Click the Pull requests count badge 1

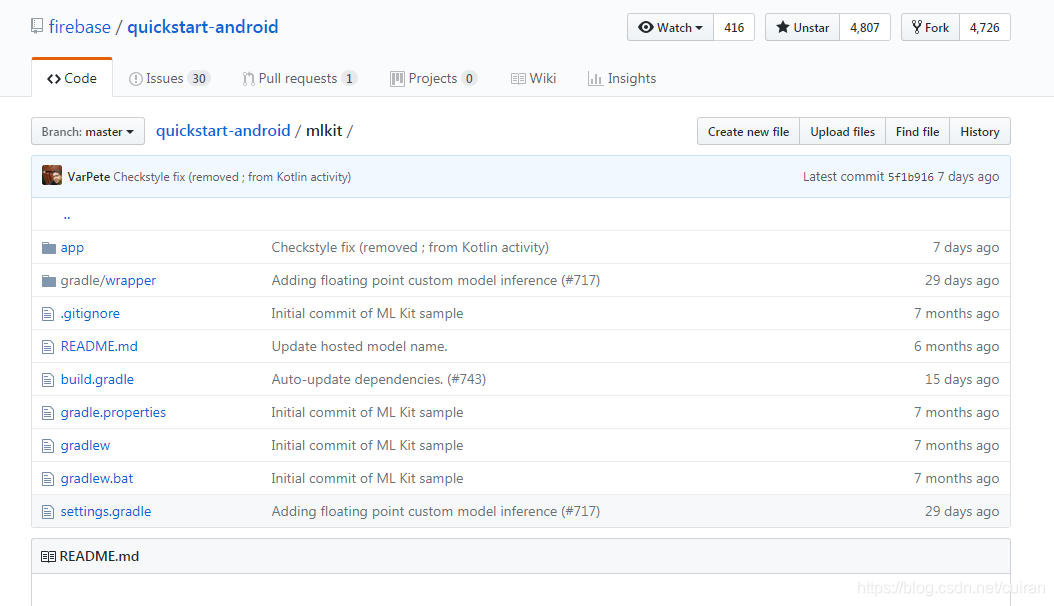point(349,79)
